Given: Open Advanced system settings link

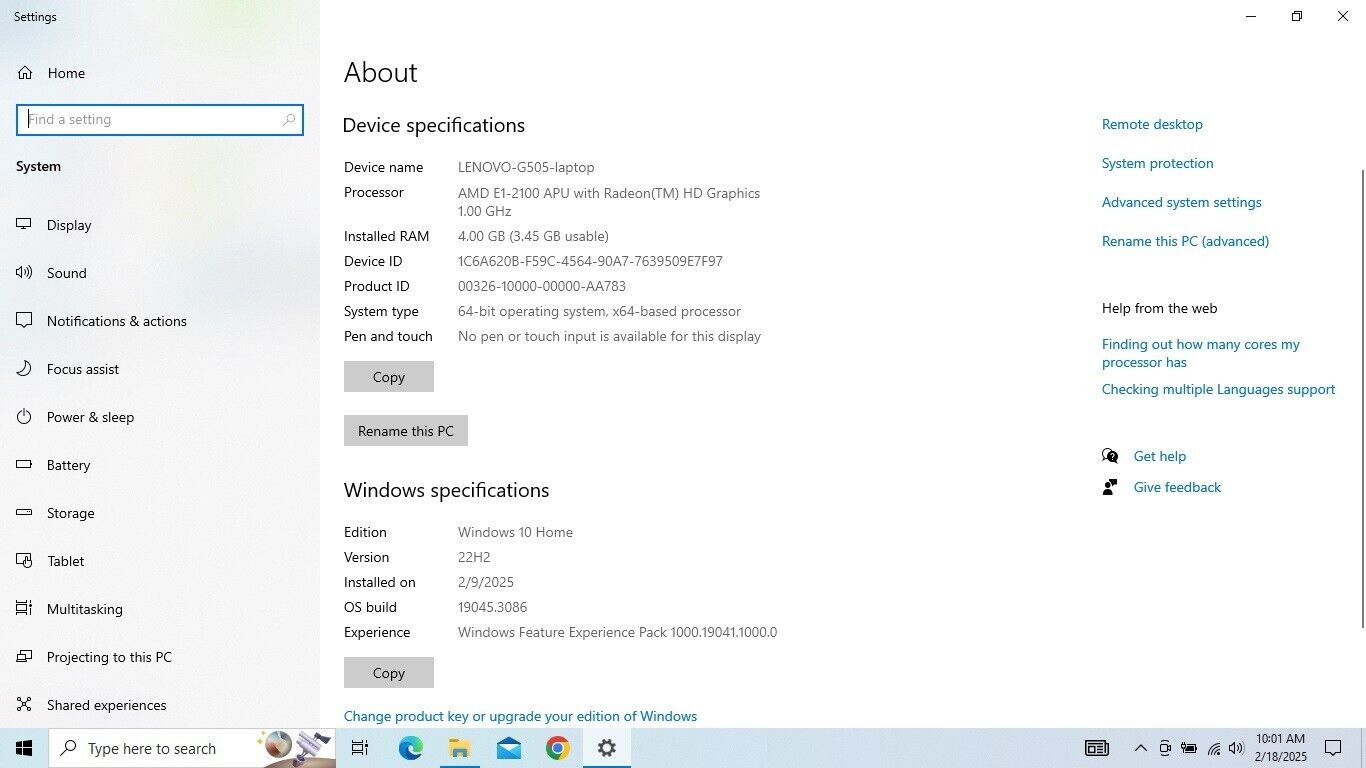Looking at the screenshot, I should coord(1181,202).
